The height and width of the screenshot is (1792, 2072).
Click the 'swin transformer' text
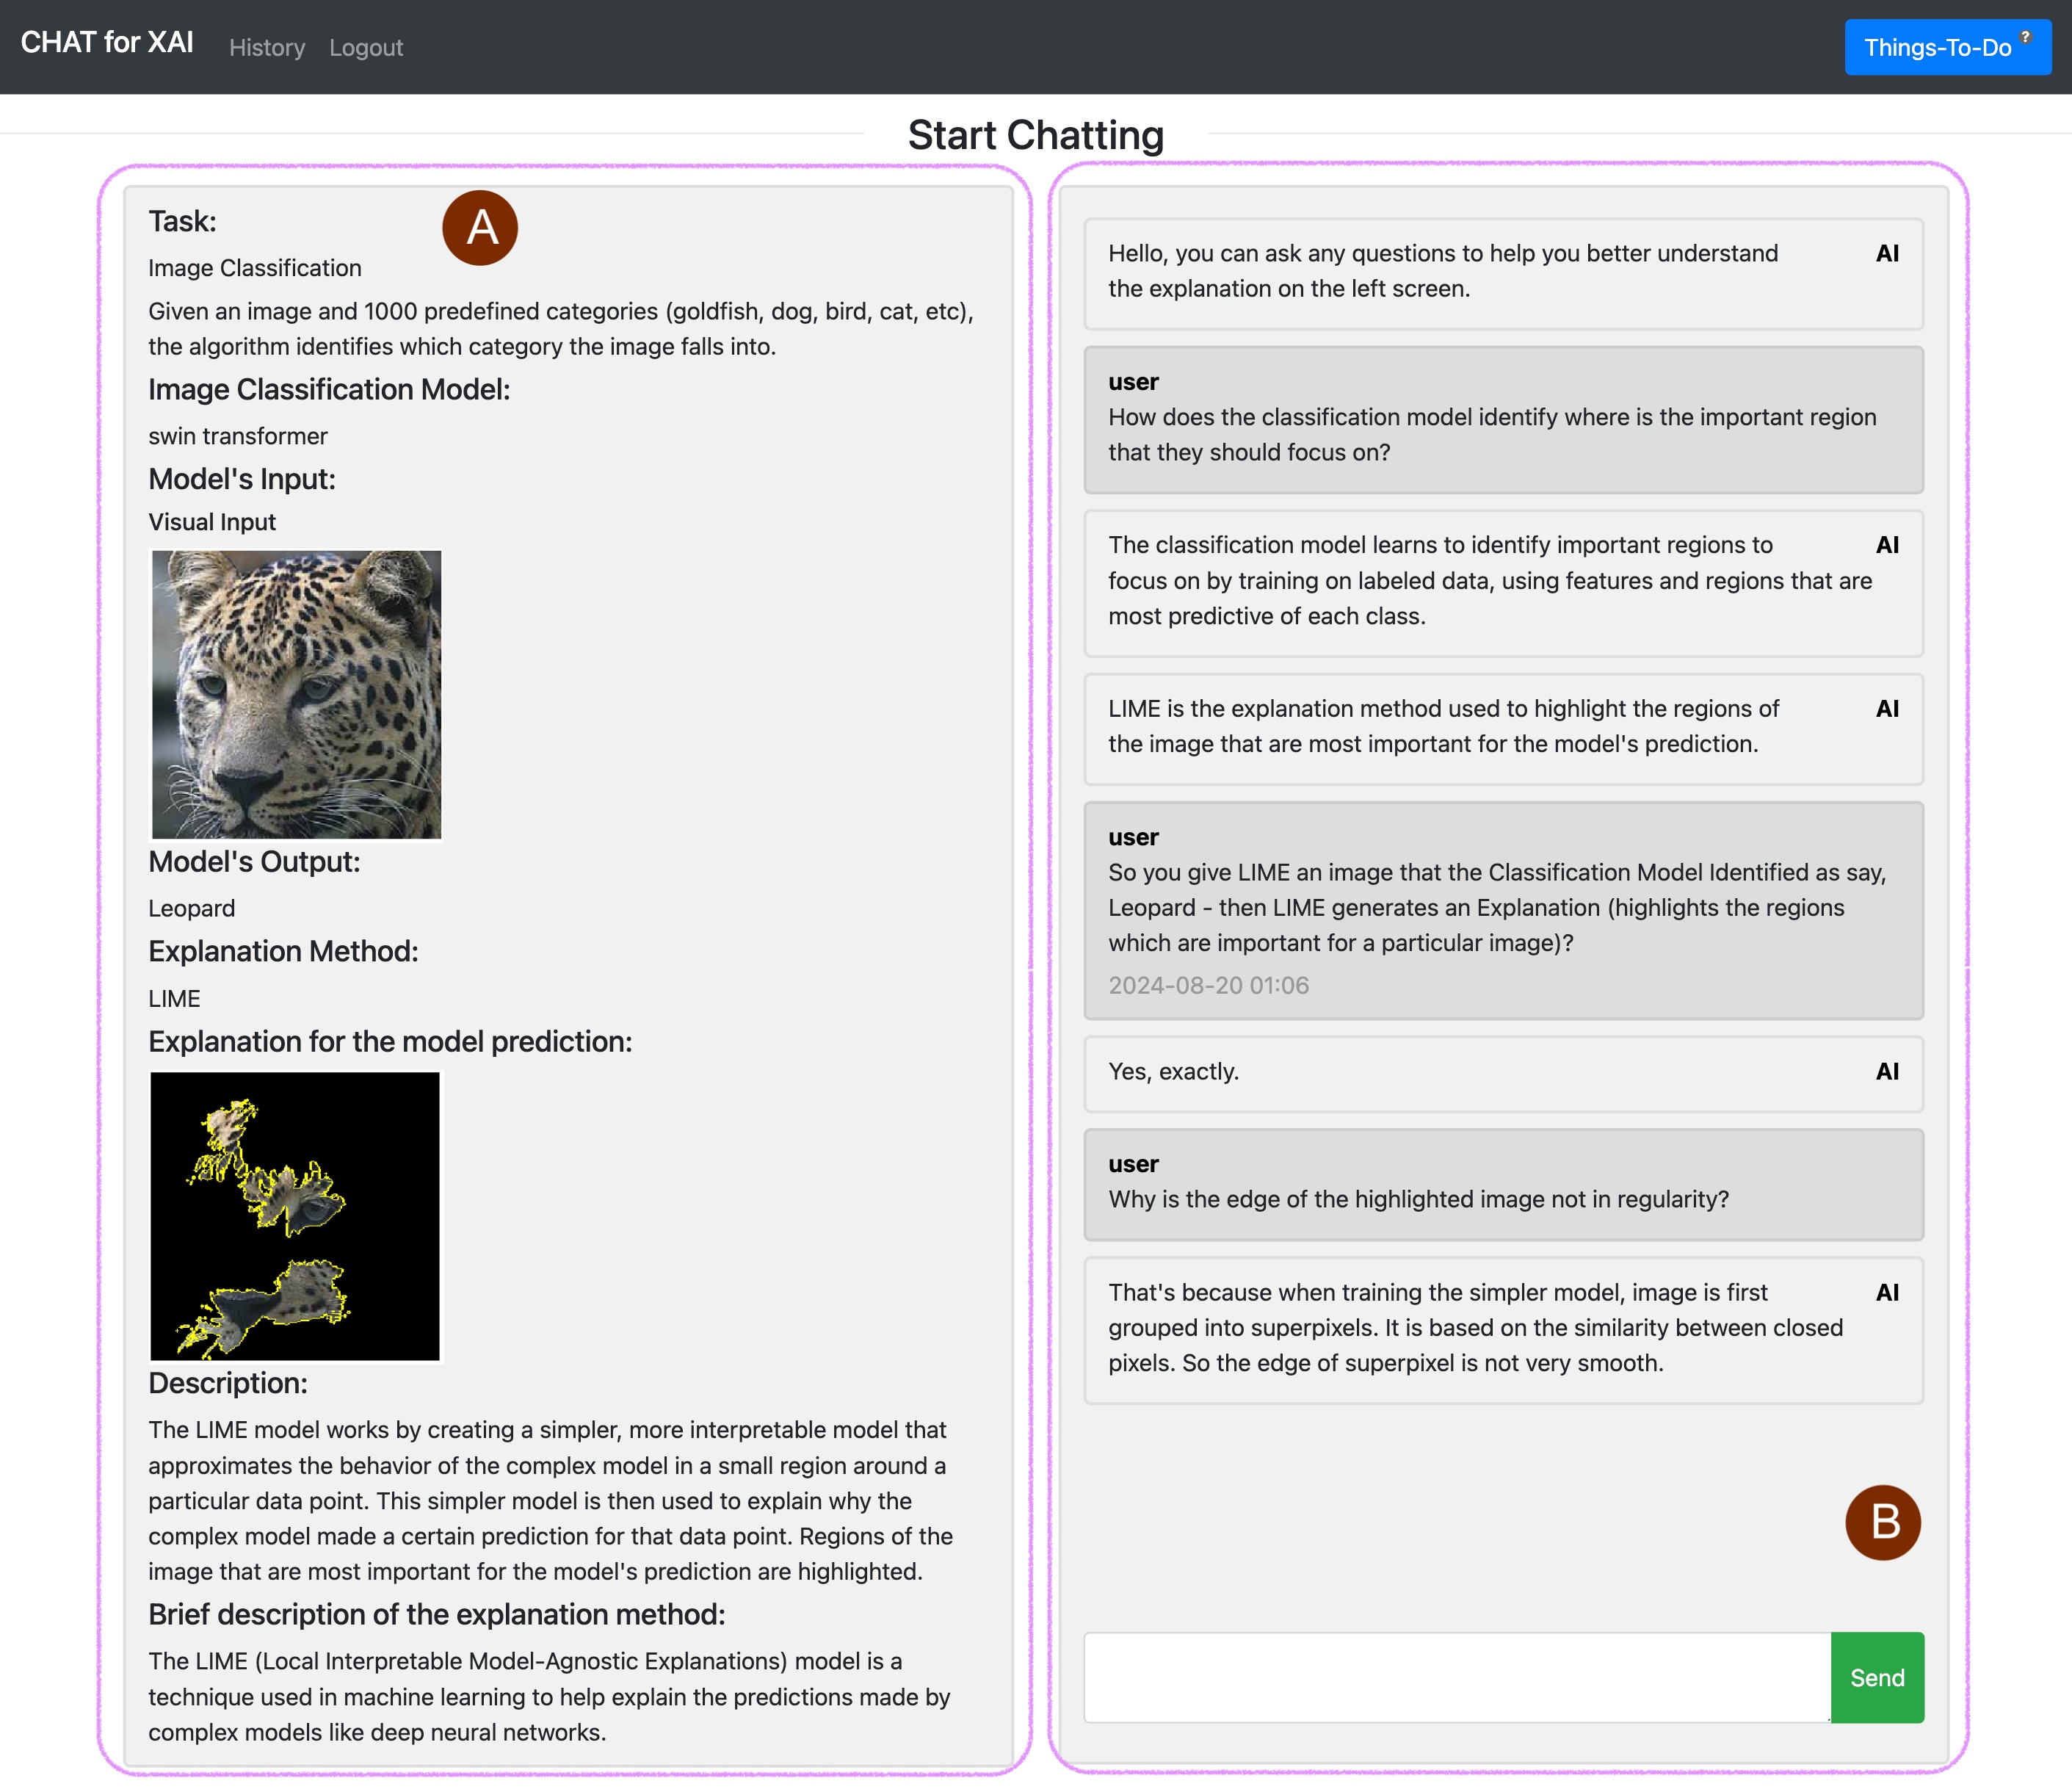pyautogui.click(x=238, y=436)
